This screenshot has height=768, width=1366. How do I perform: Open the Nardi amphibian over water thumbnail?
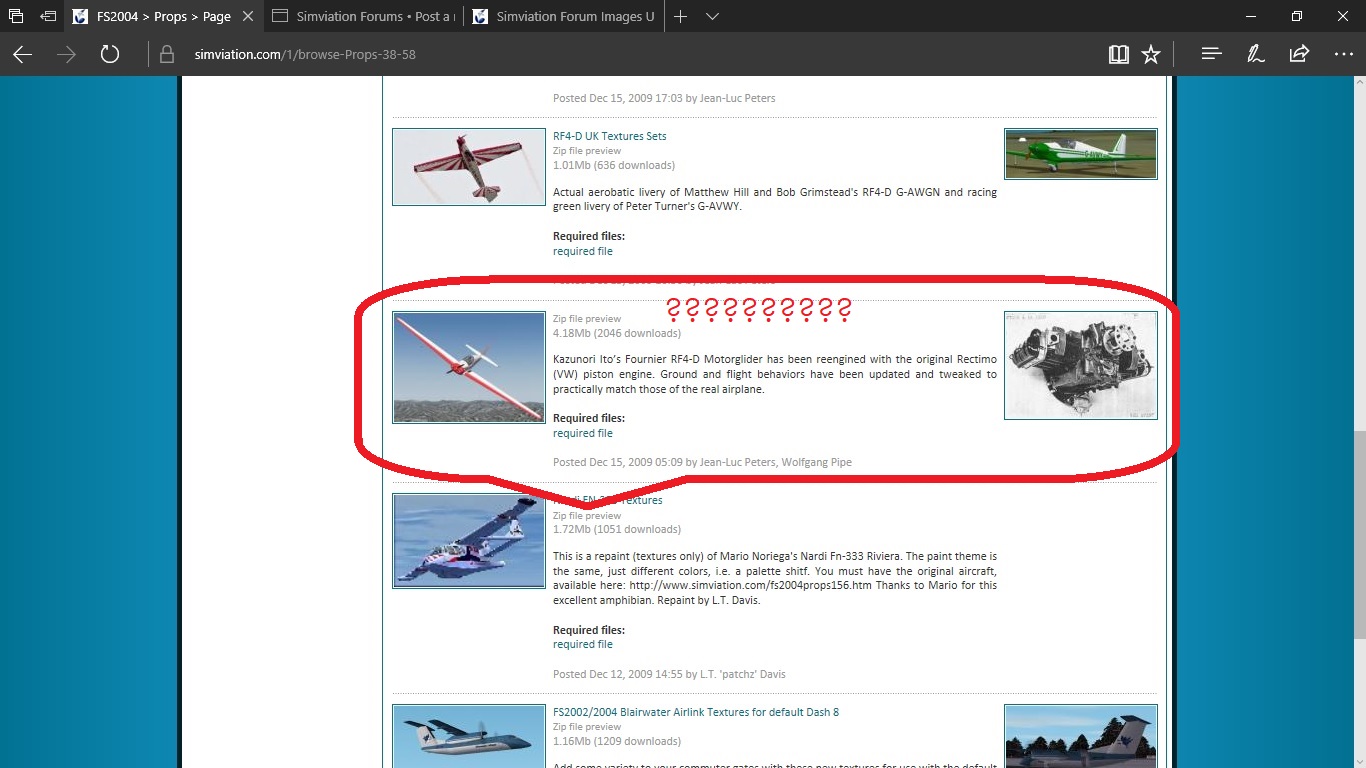click(x=469, y=541)
